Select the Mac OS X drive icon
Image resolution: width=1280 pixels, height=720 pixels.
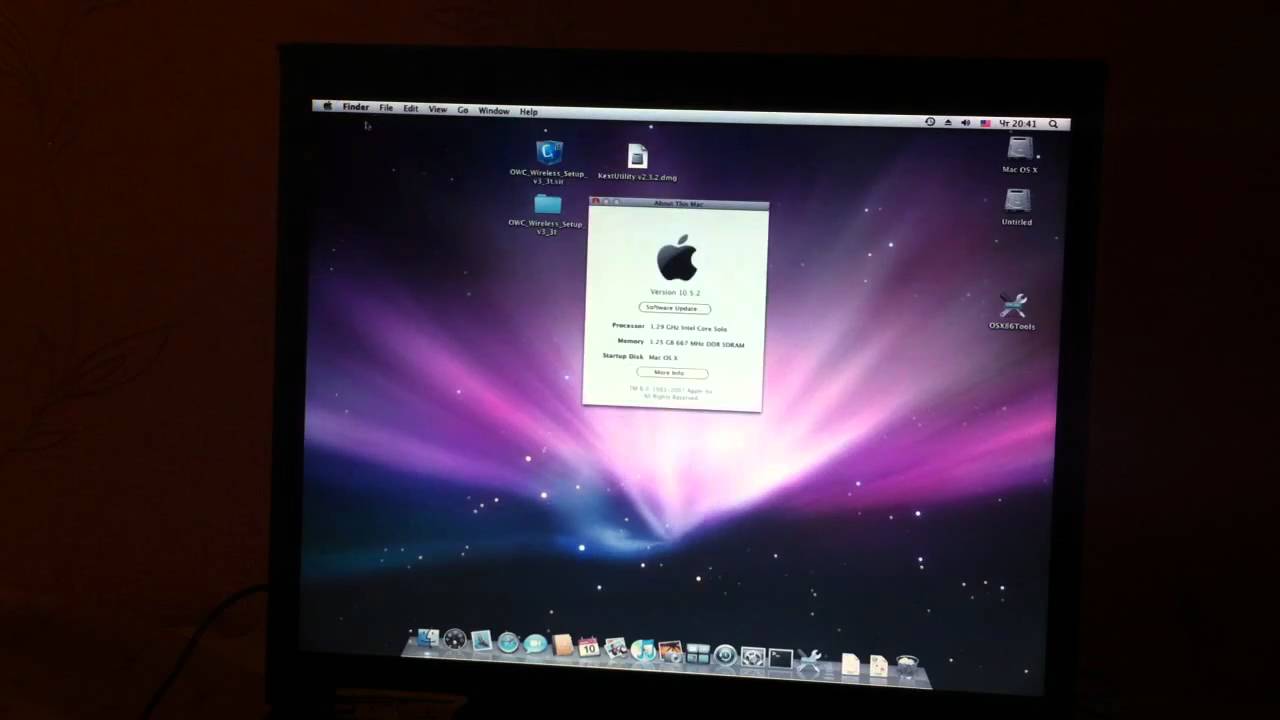coord(1020,148)
